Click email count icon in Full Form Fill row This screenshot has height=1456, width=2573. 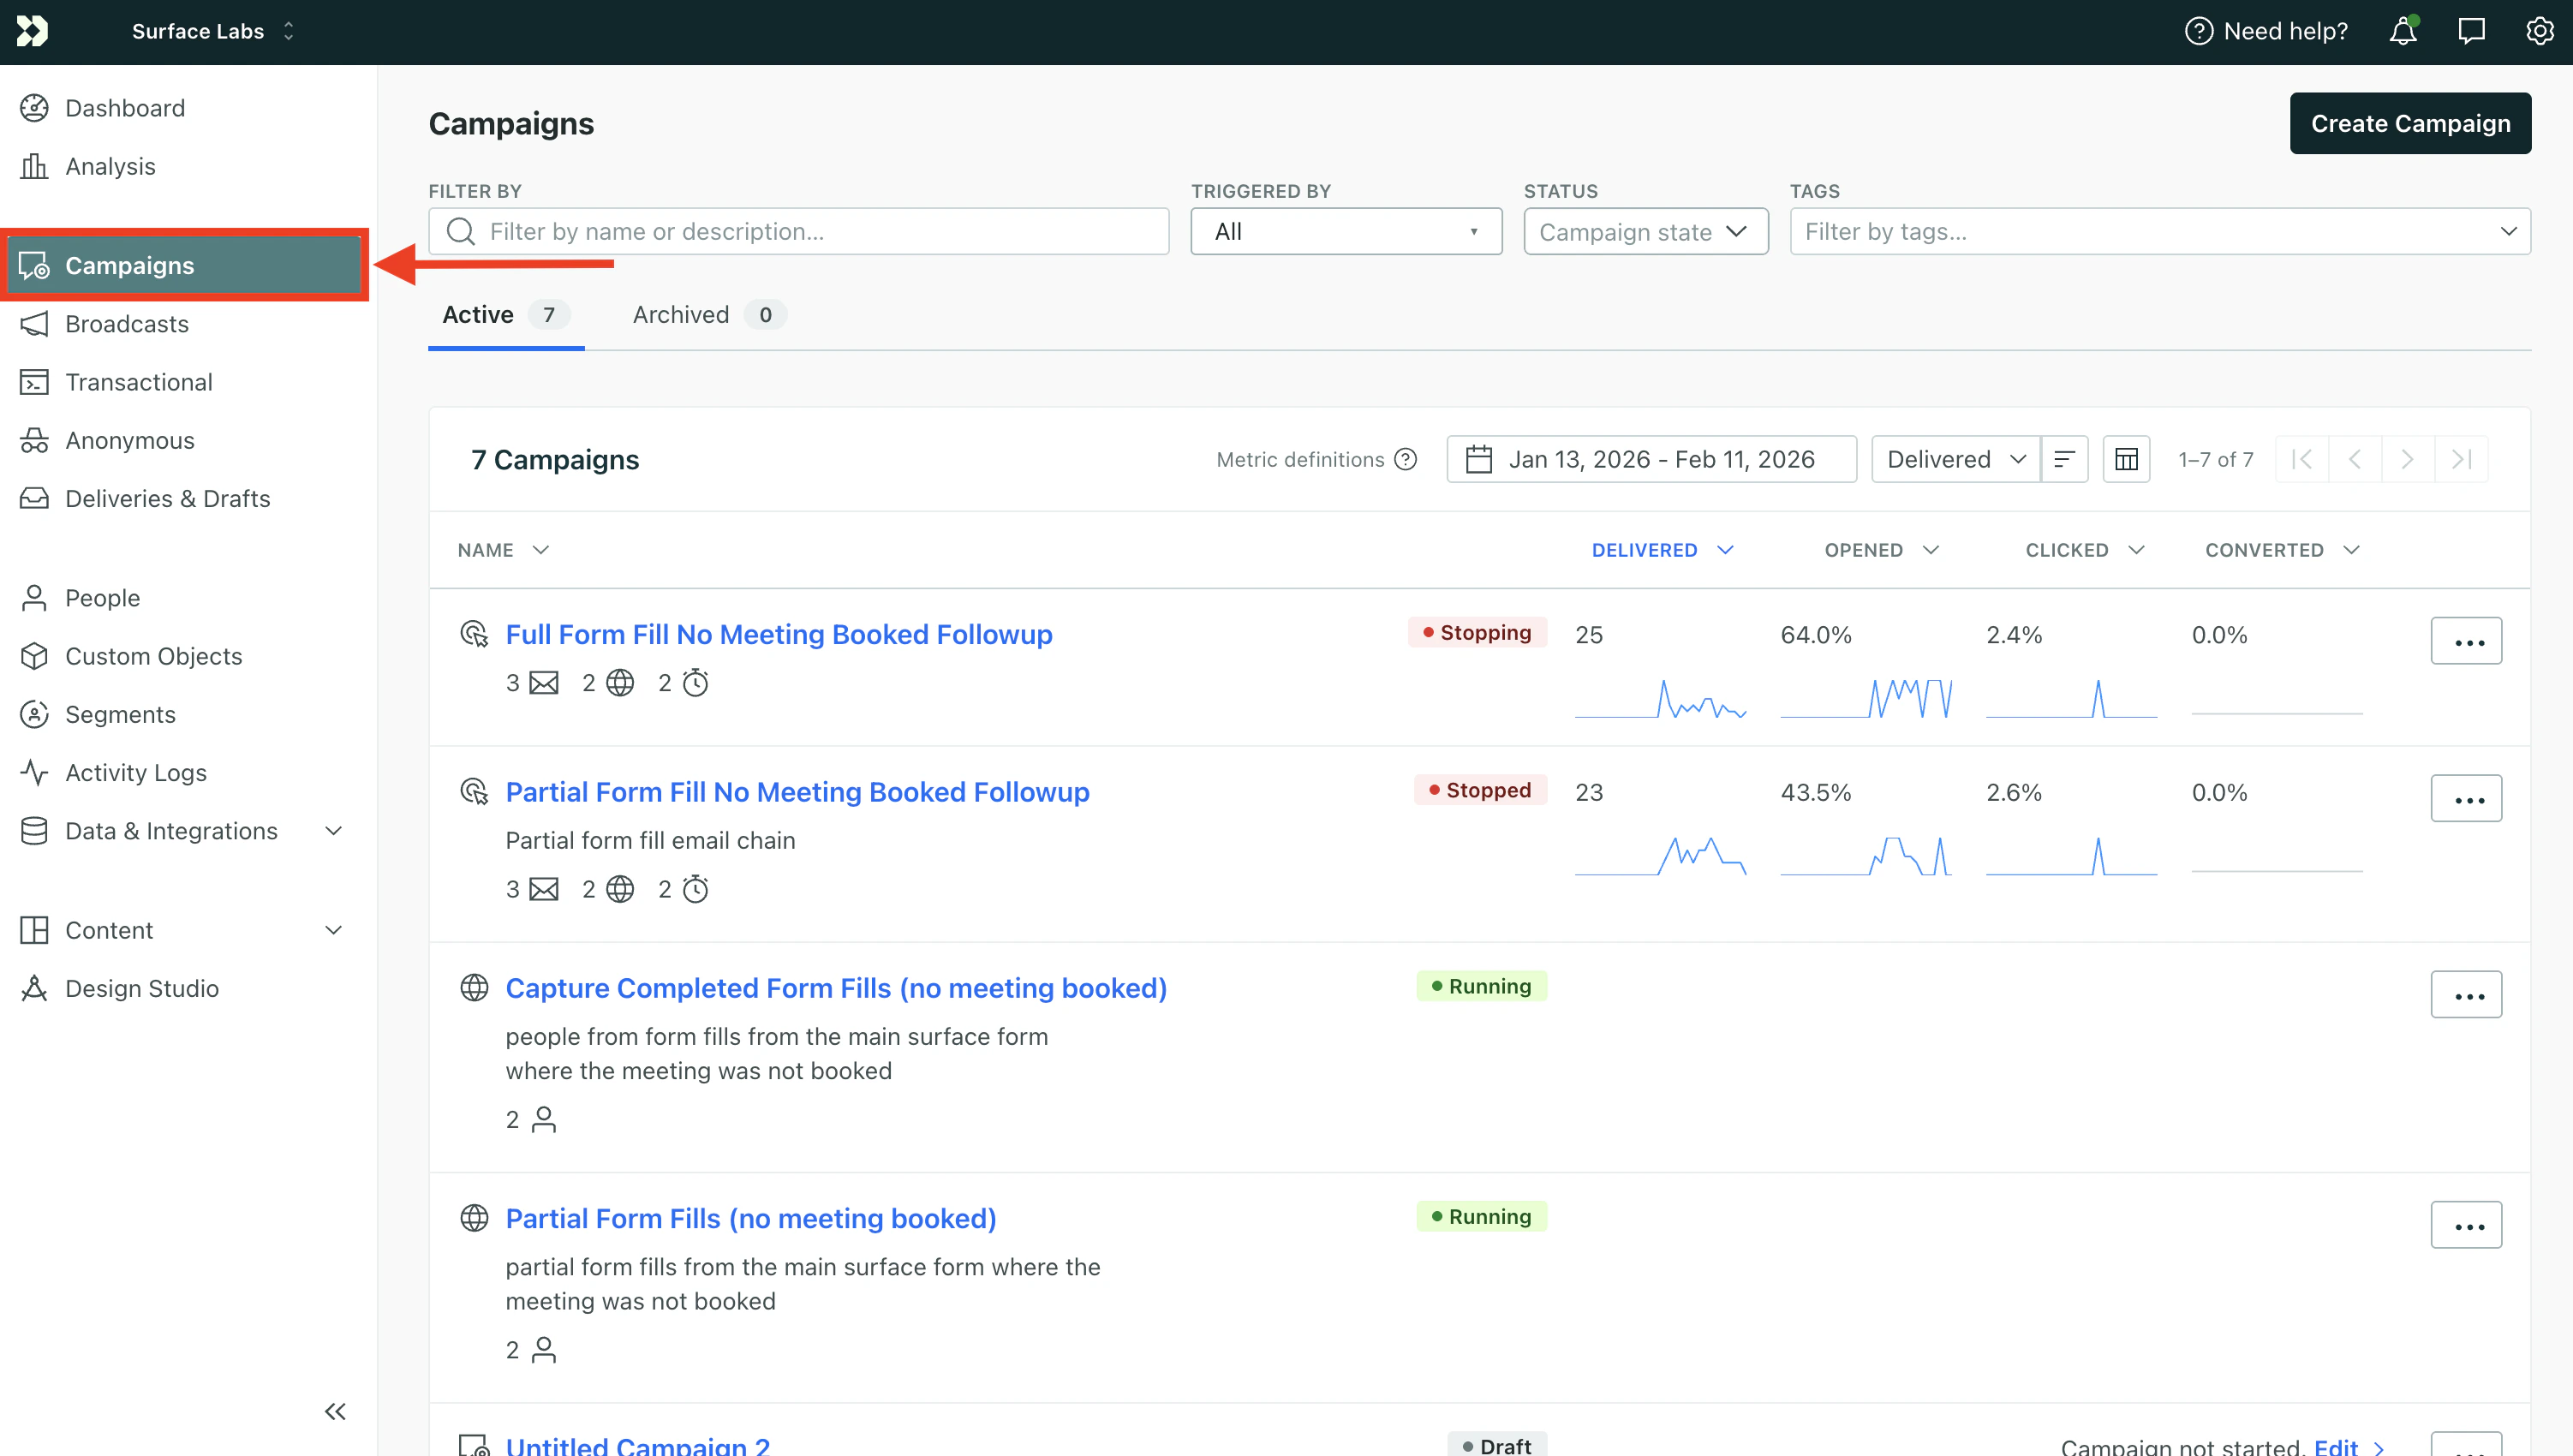(544, 683)
